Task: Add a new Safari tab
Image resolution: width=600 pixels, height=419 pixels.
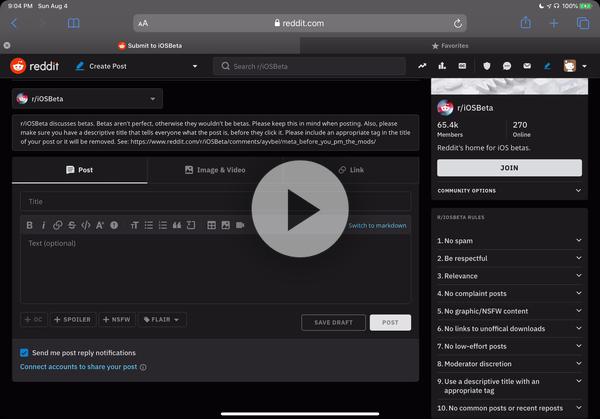Action: click(554, 23)
